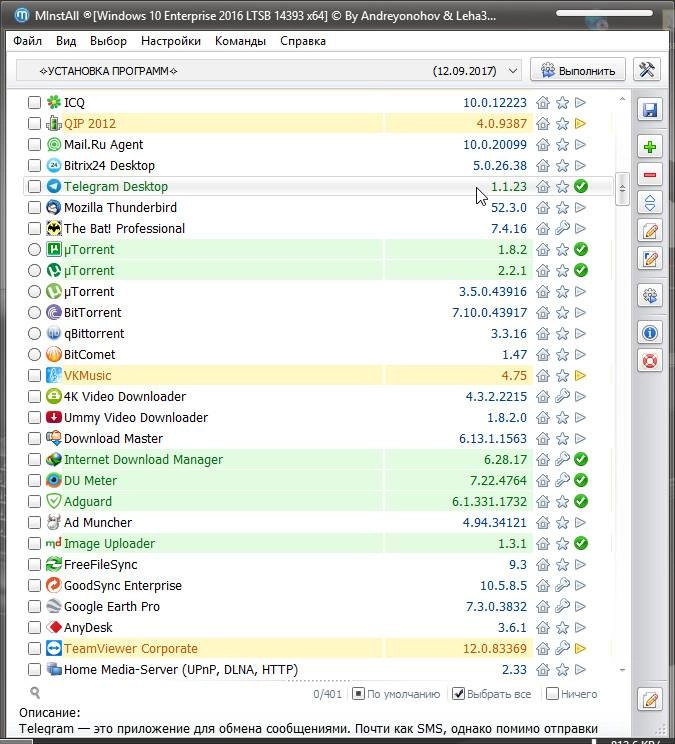Click the star icon in AnyDesk row

562,628
